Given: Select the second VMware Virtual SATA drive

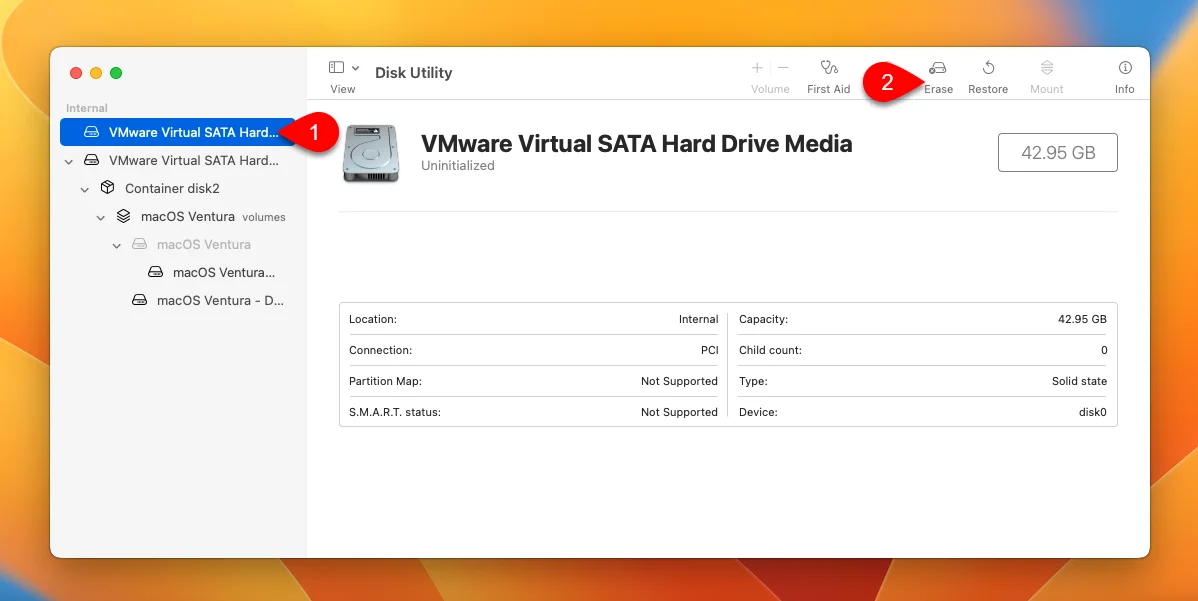Looking at the screenshot, I should coord(177,160).
